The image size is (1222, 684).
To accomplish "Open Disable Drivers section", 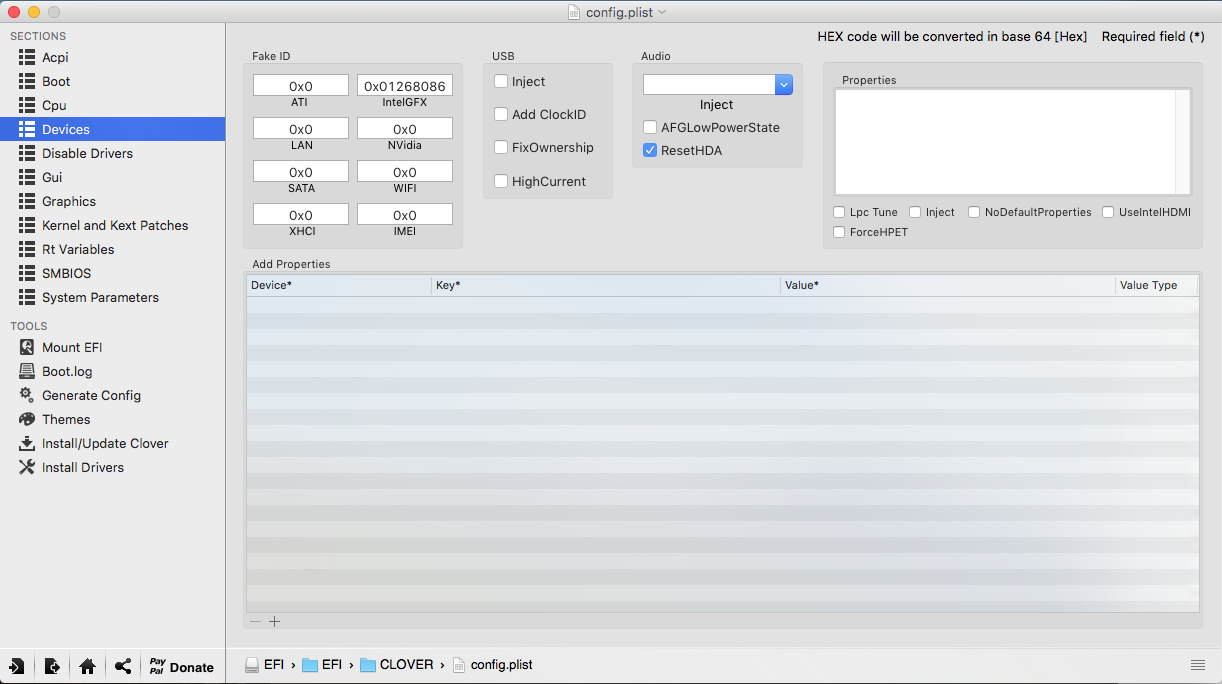I will pos(112,153).
